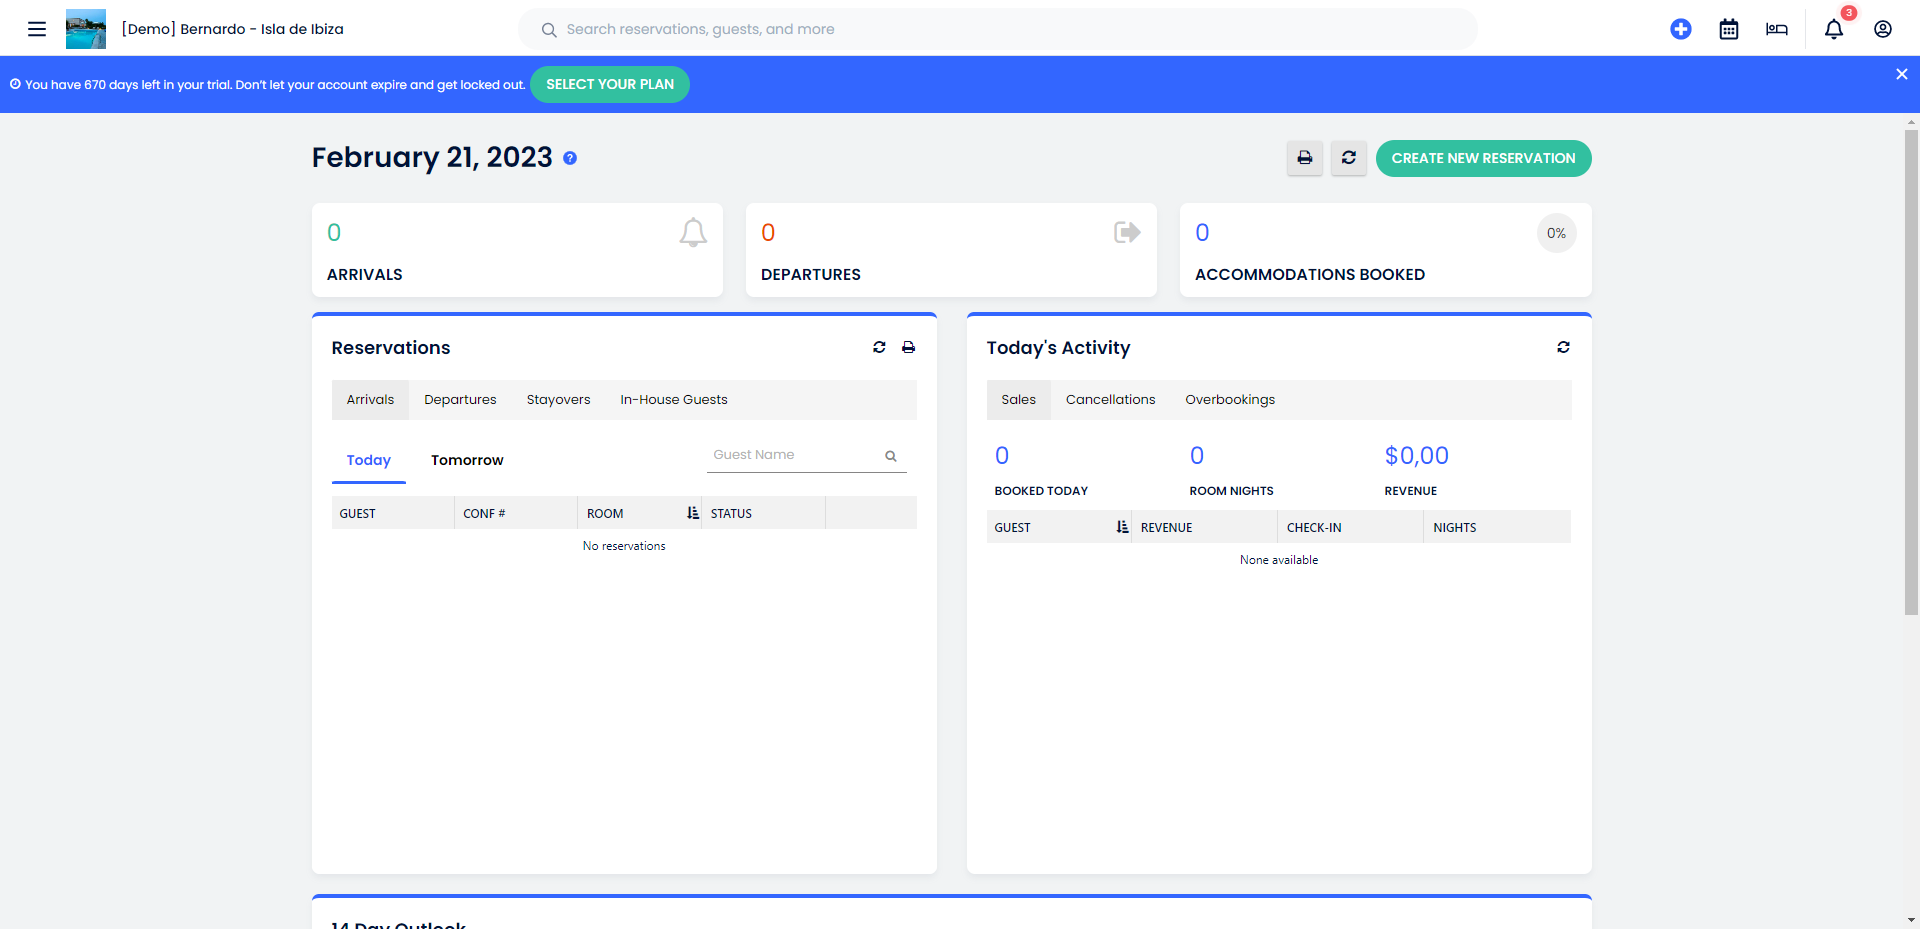Click the REVENUE column header in activity table
This screenshot has height=929, width=1920.
coord(1204,527)
